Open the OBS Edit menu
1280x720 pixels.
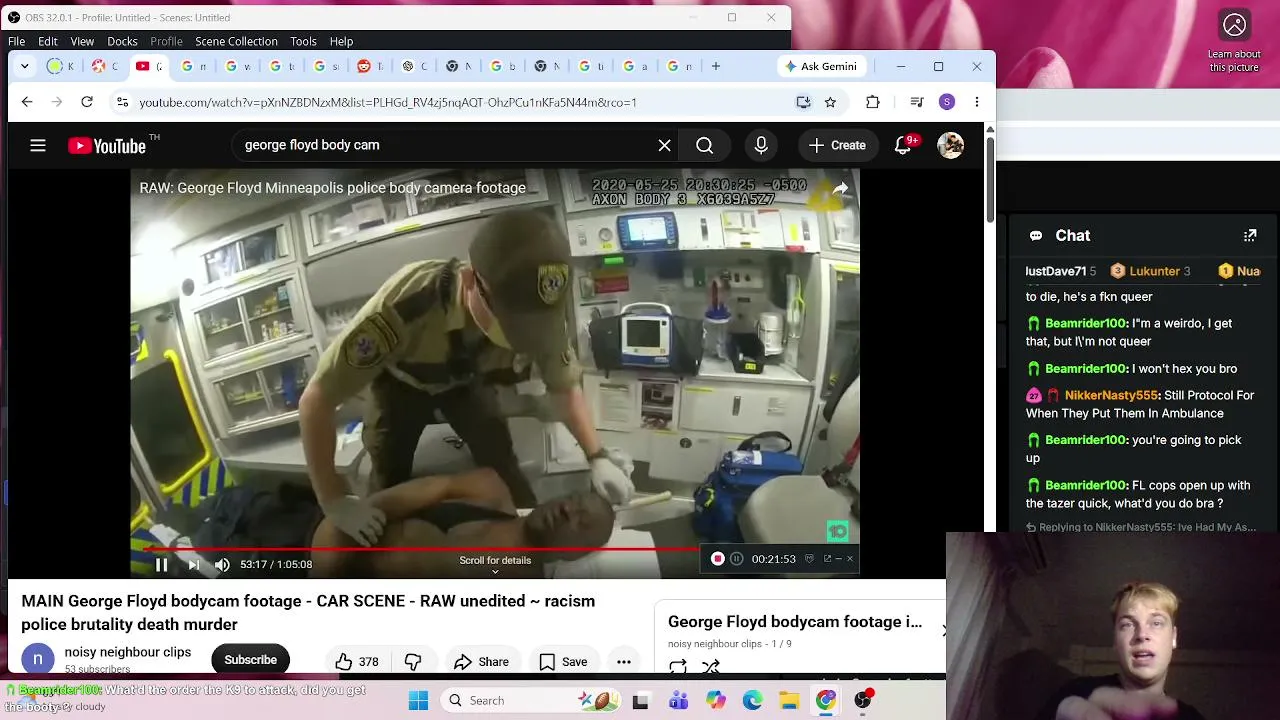(x=48, y=41)
